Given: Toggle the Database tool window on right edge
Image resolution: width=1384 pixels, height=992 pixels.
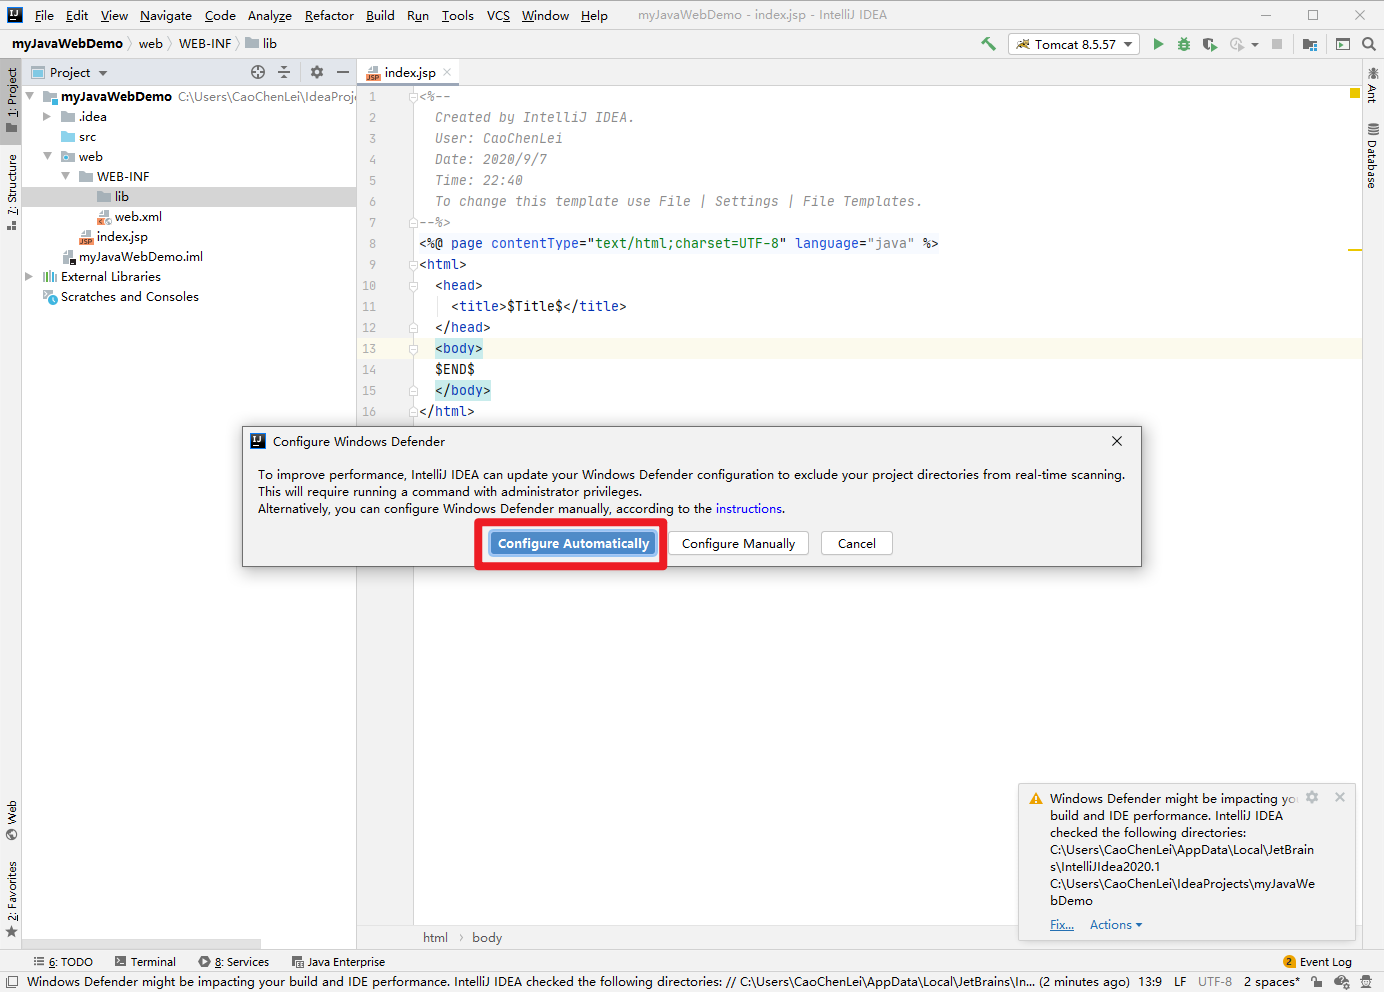Looking at the screenshot, I should (1372, 155).
